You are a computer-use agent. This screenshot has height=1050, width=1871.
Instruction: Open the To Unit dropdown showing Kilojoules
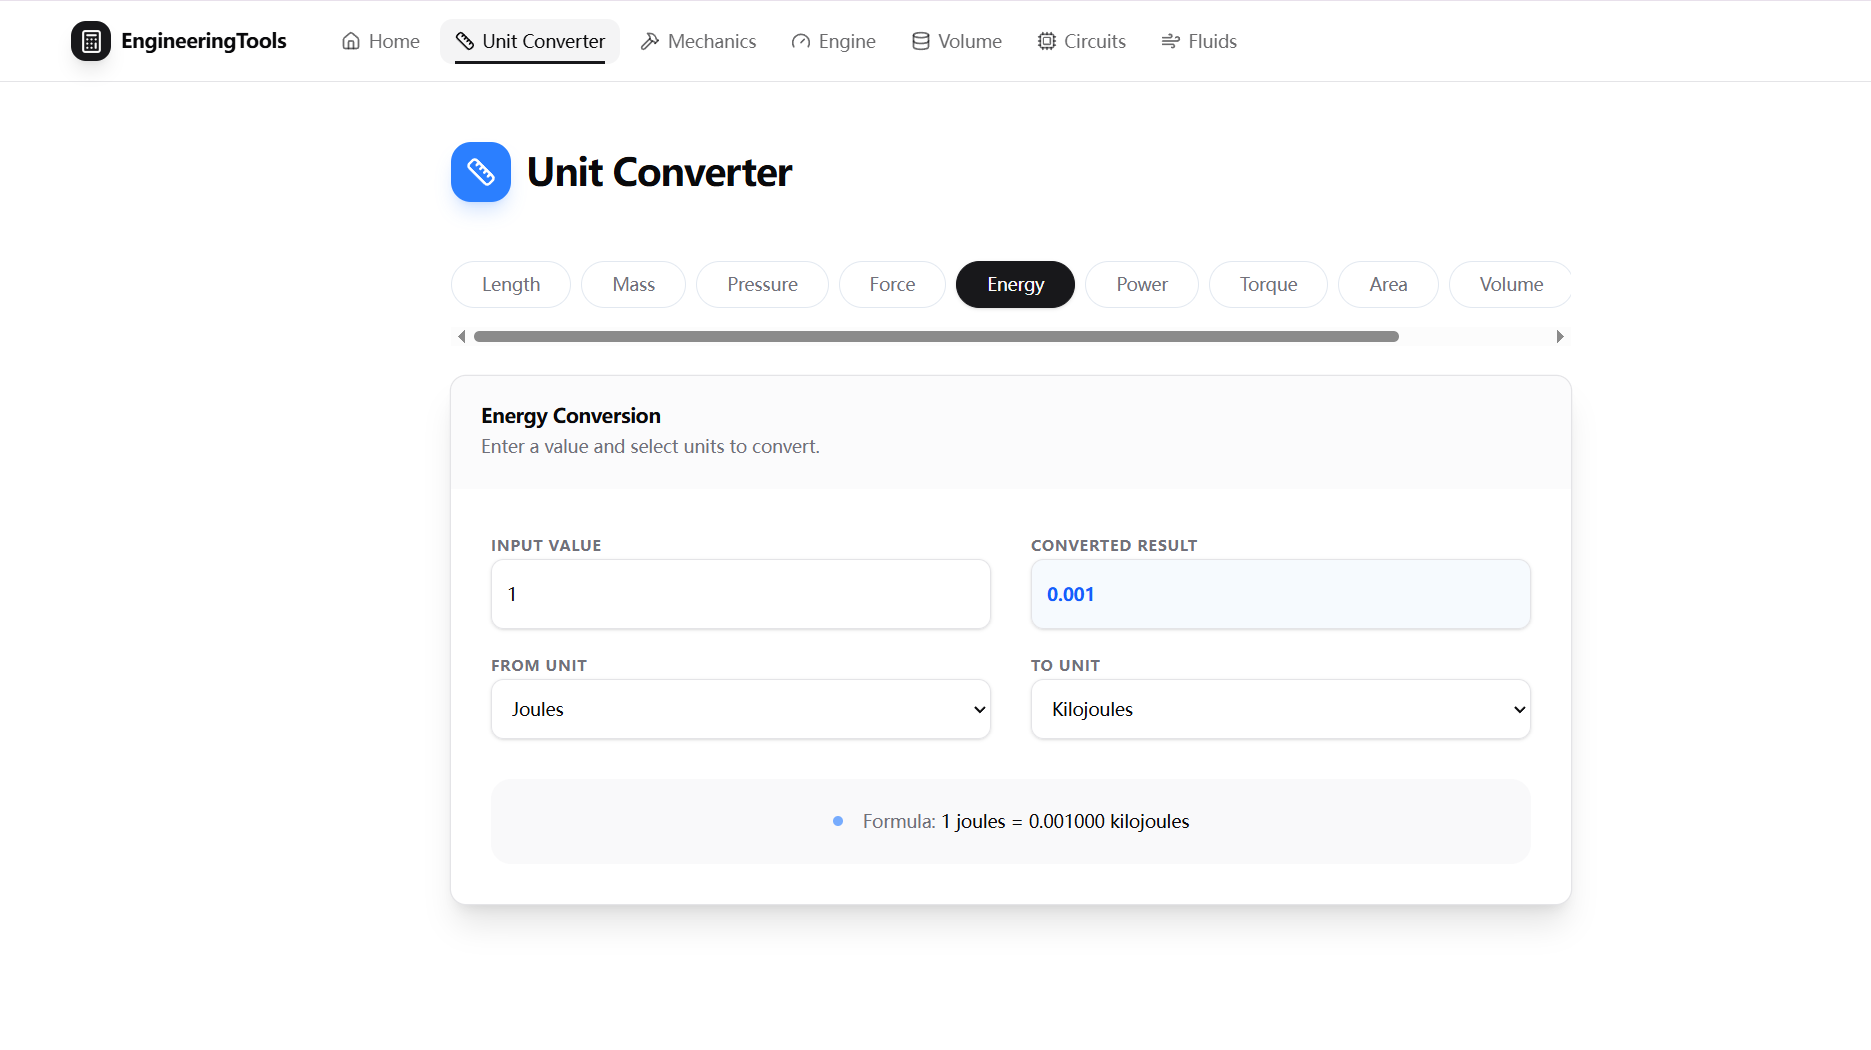click(x=1280, y=709)
